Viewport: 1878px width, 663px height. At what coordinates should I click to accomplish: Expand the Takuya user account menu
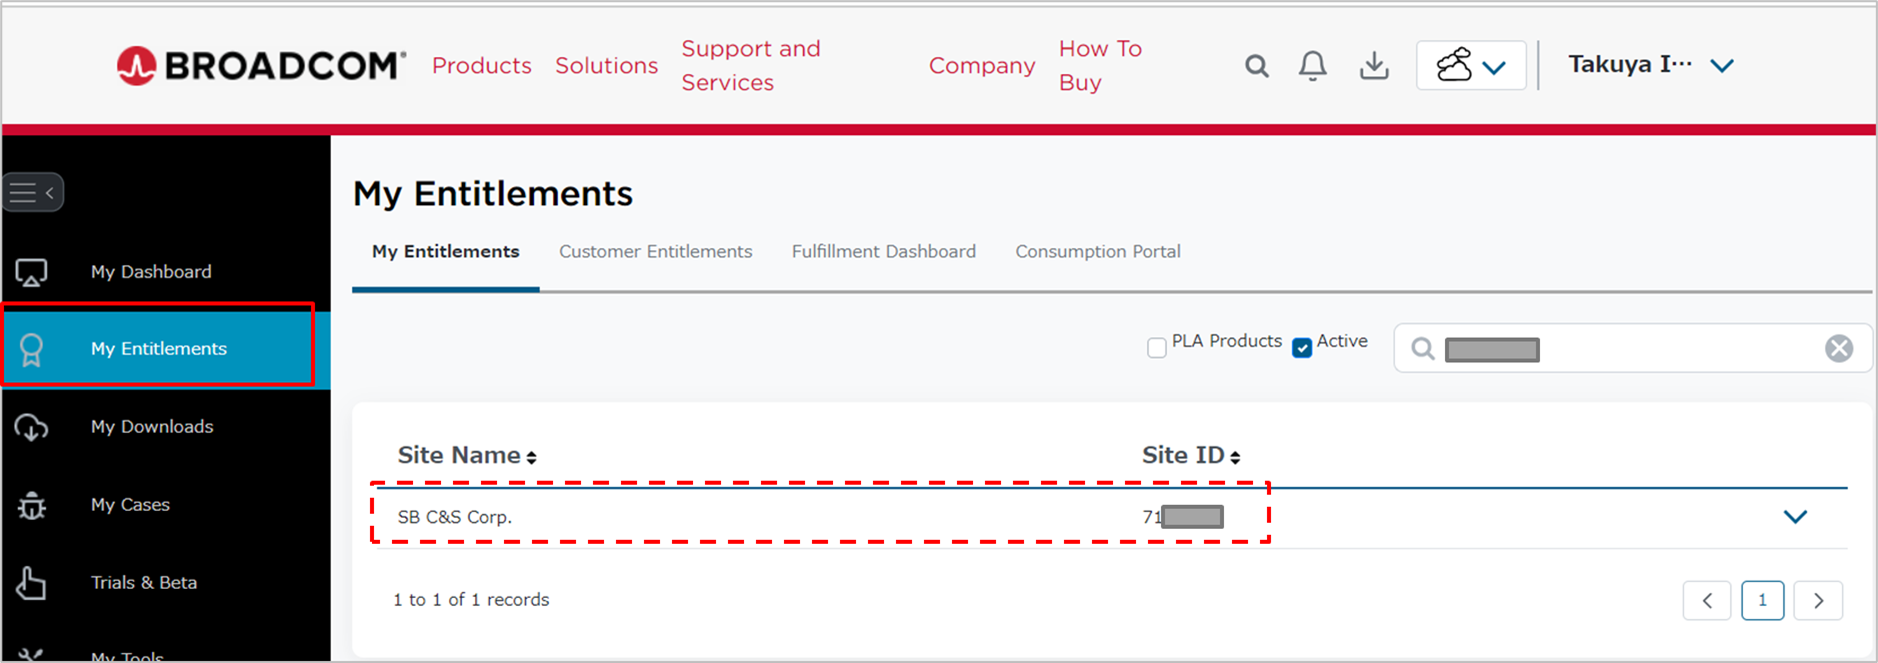point(1651,65)
